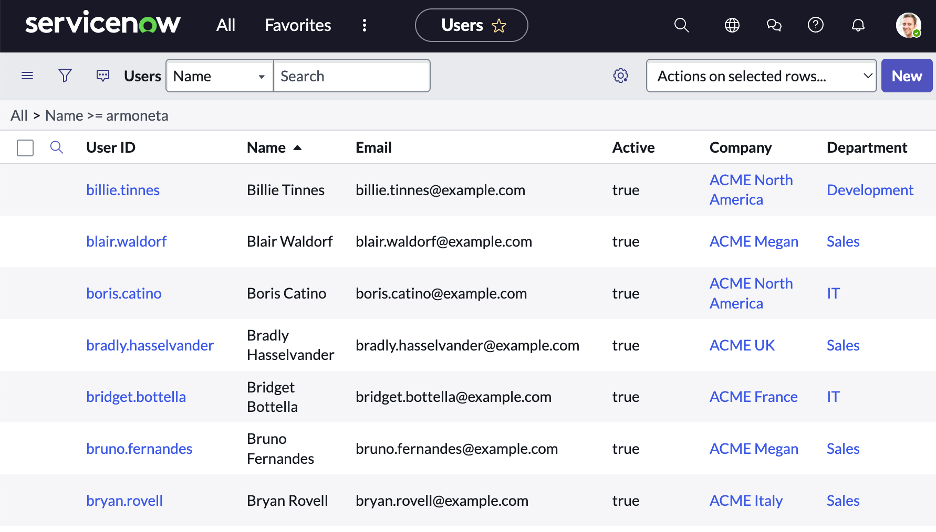
Task: Open the bruno.fernandes user record
Action: pos(139,449)
